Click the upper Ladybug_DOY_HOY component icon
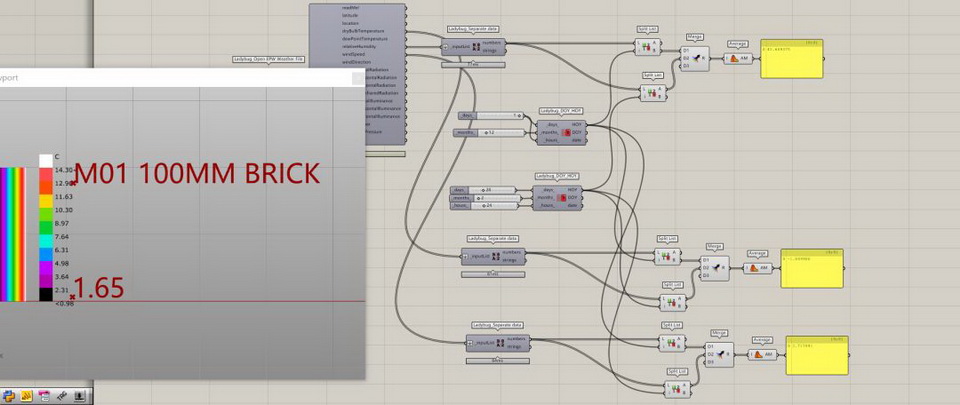Viewport: 960px width, 405px height. pos(566,131)
